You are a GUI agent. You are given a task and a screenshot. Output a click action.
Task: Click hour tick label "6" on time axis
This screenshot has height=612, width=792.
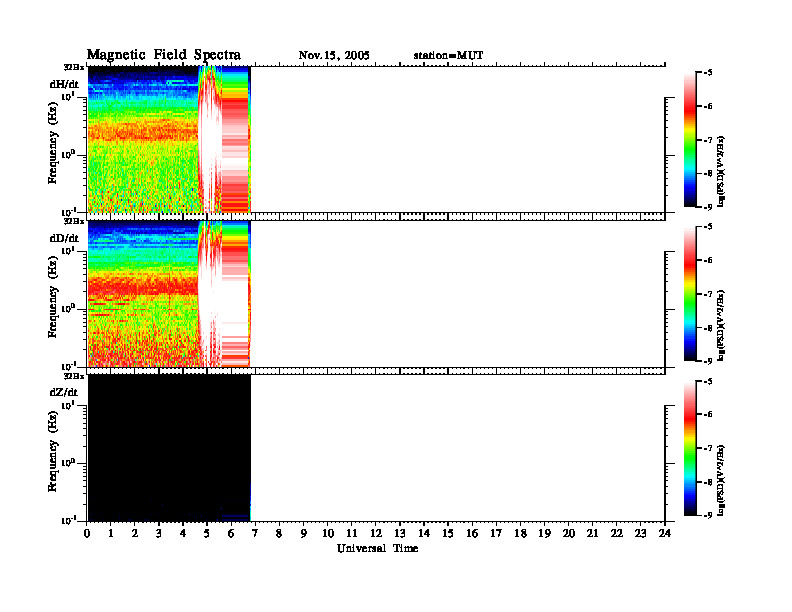coord(231,533)
